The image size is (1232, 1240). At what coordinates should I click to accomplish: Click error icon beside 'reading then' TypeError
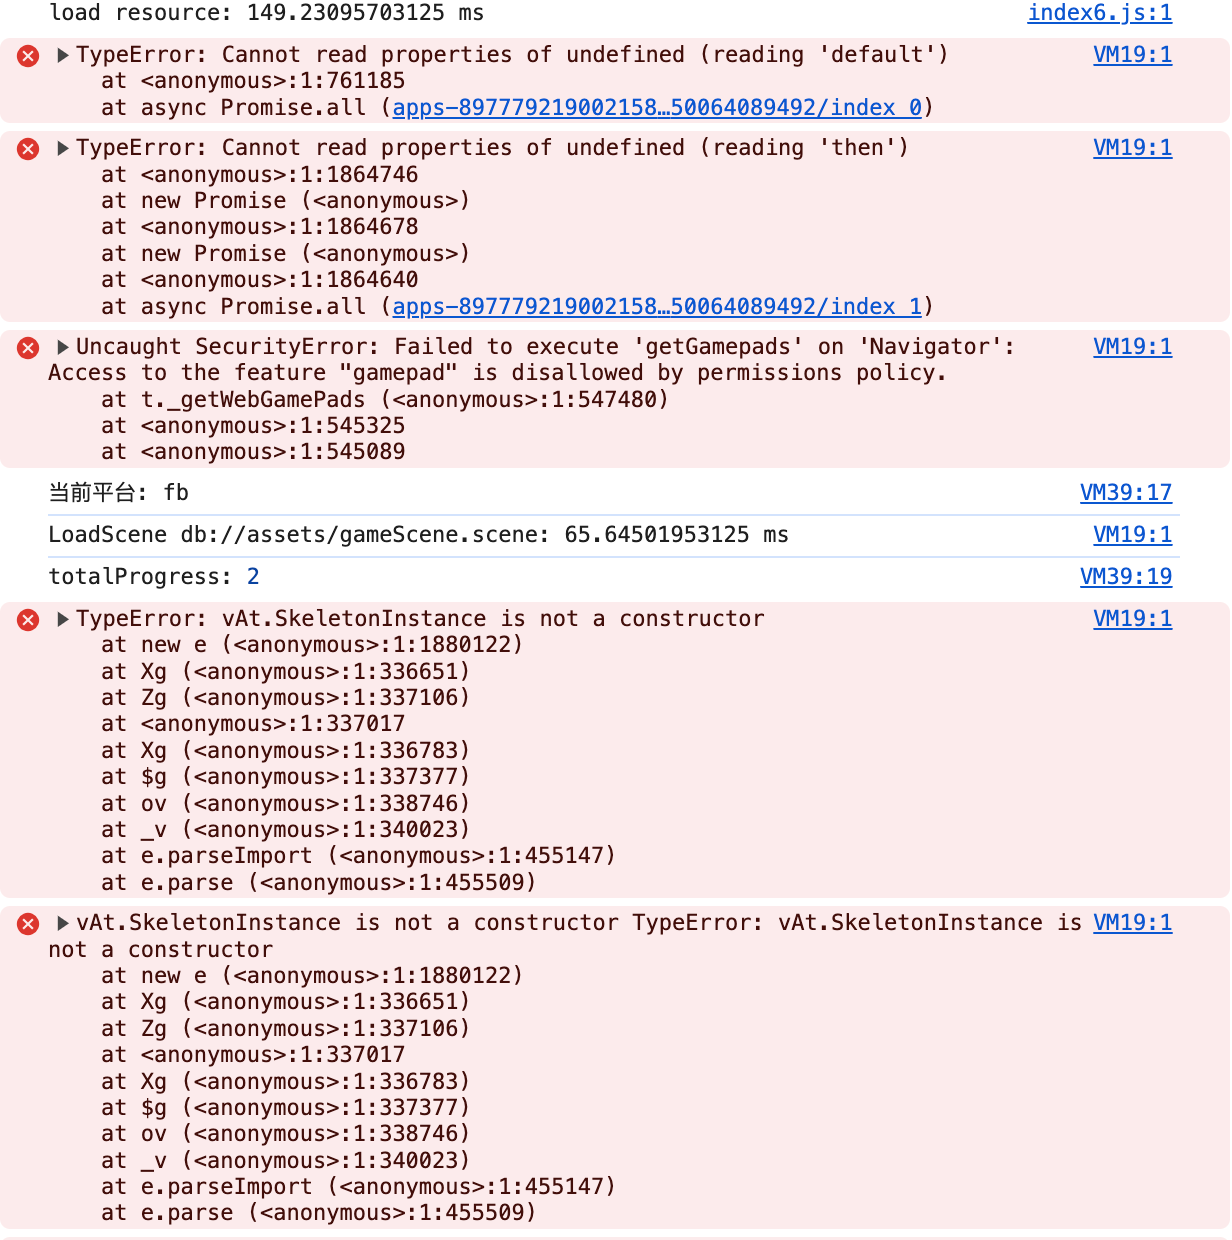pos(28,149)
